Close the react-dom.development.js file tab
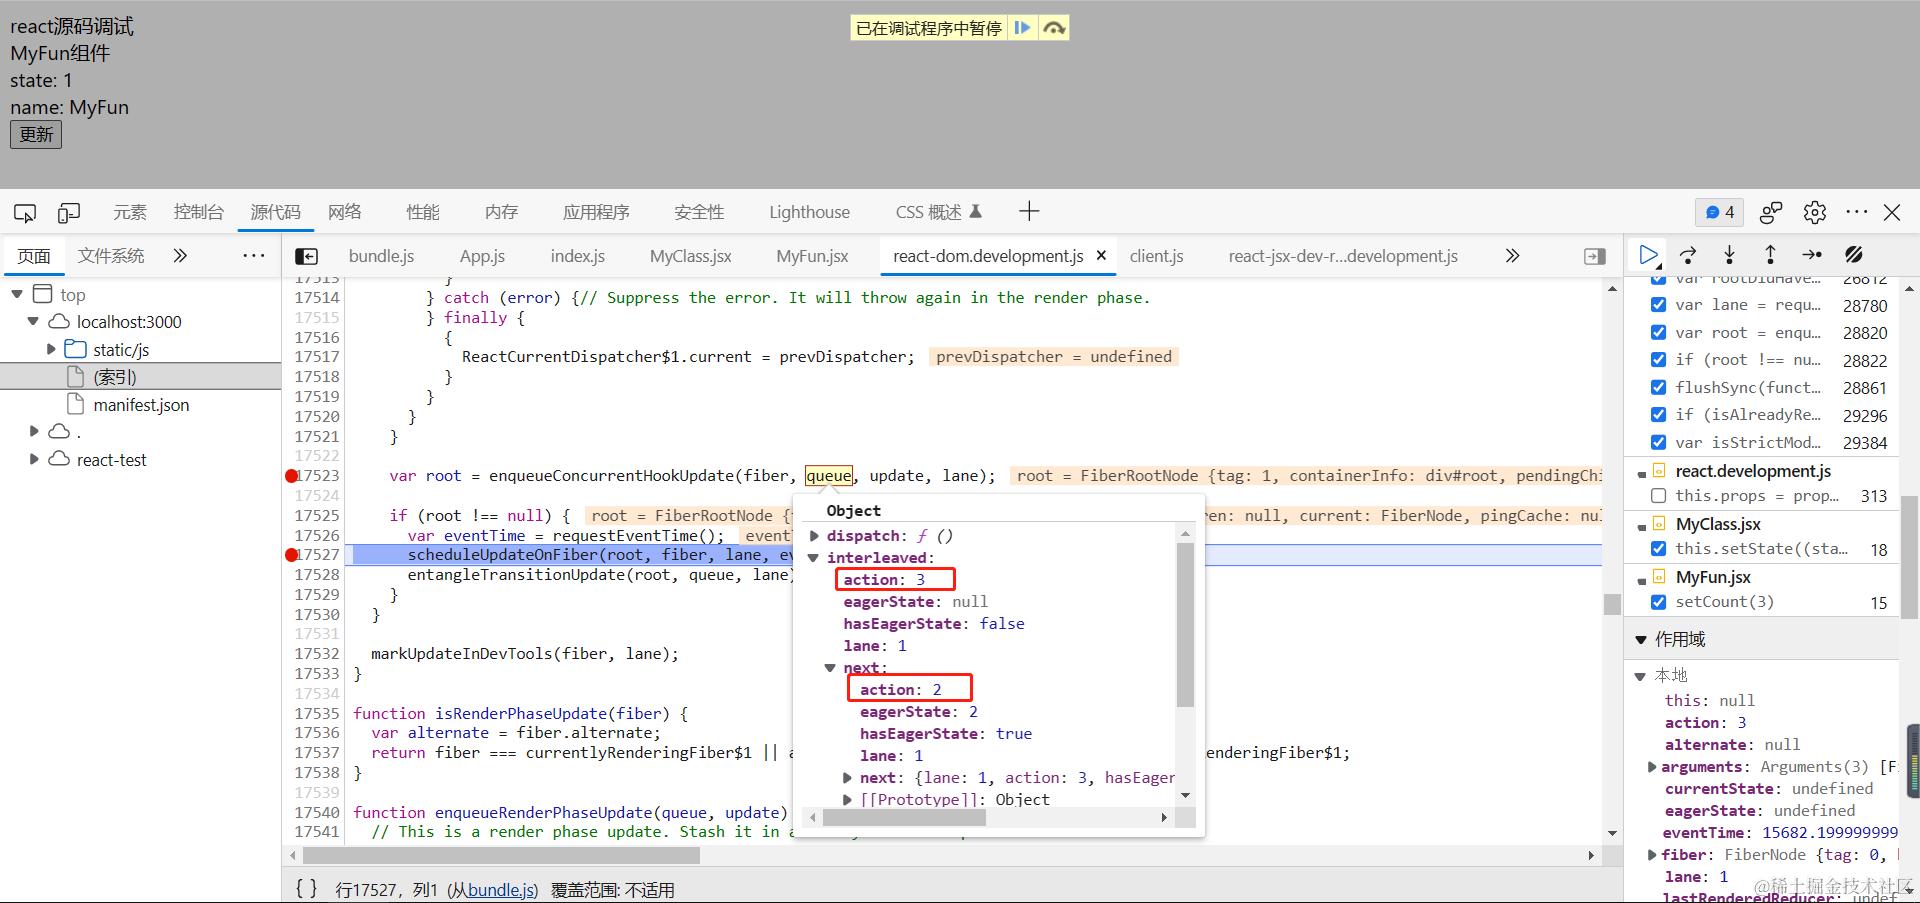 [x=1101, y=255]
